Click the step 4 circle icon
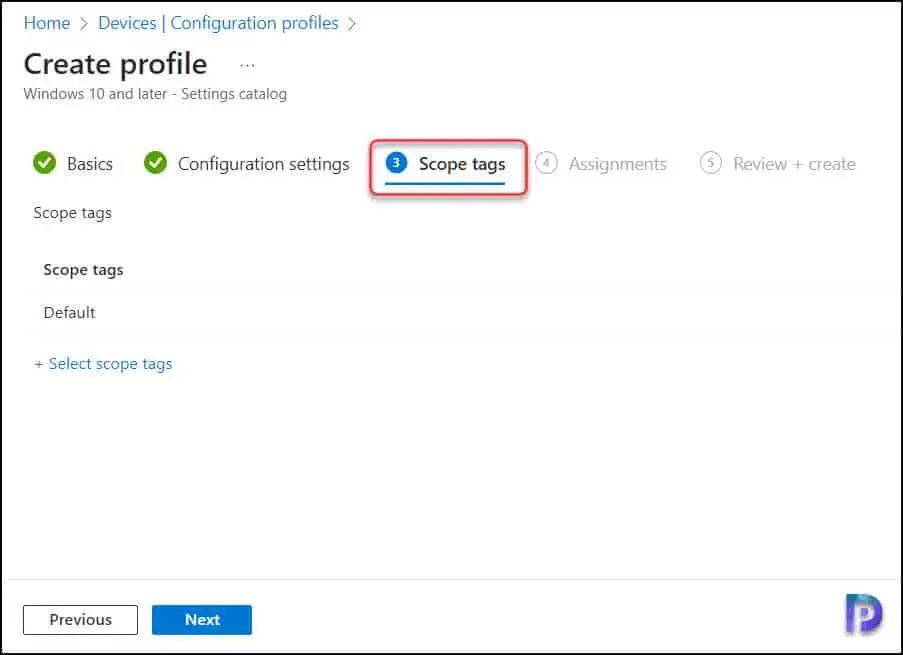This screenshot has width=903, height=655. [x=546, y=163]
